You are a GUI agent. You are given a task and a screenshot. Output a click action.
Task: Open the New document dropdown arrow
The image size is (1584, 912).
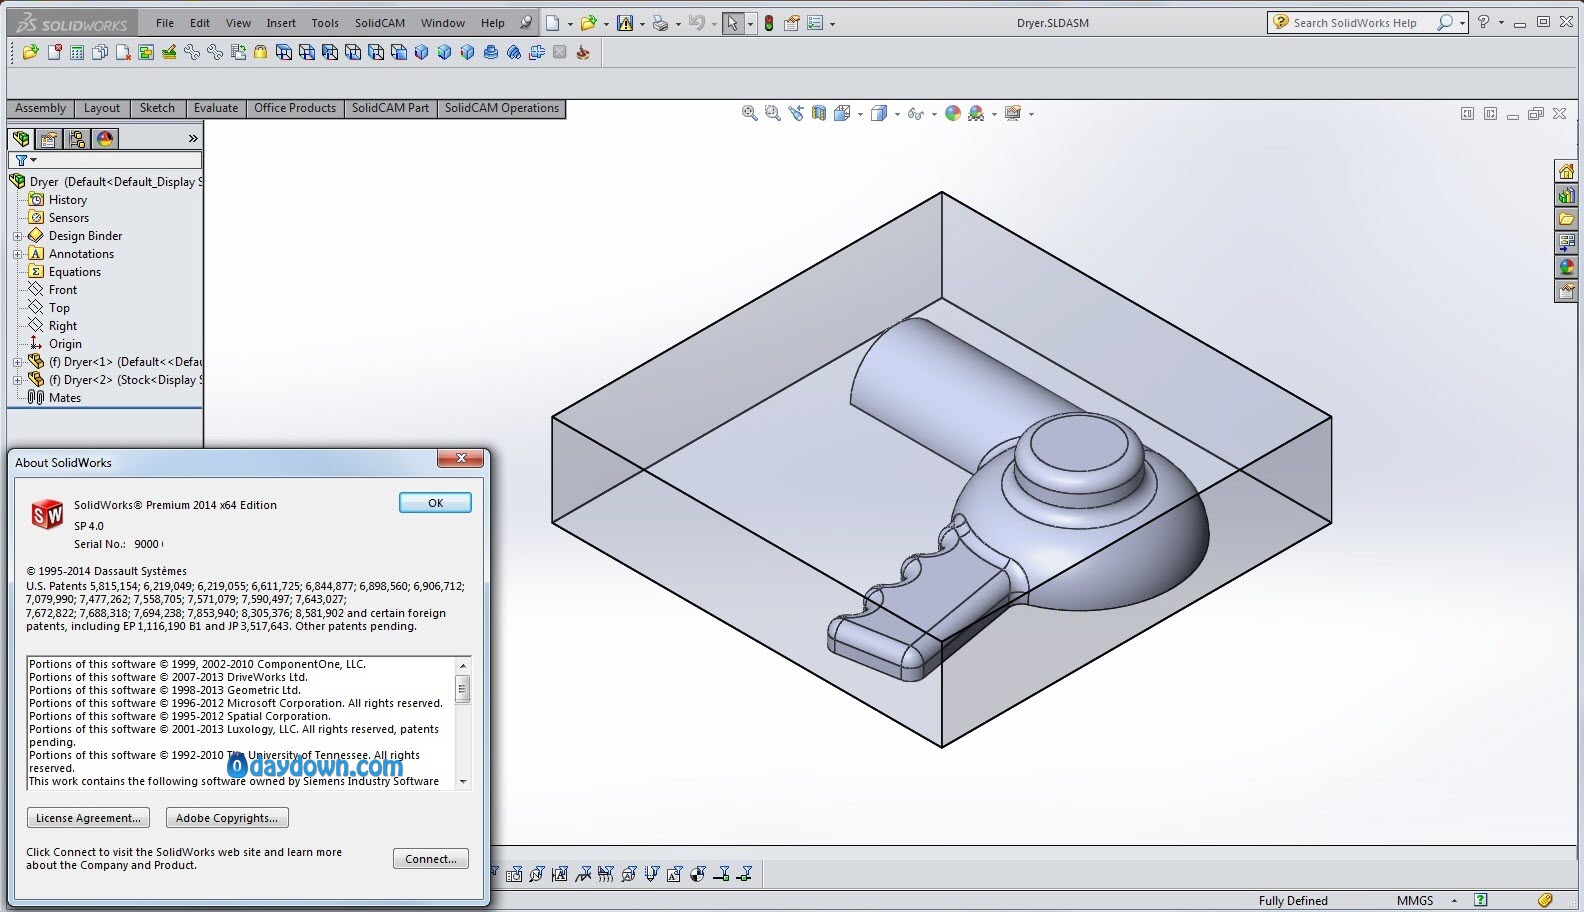[x=570, y=24]
